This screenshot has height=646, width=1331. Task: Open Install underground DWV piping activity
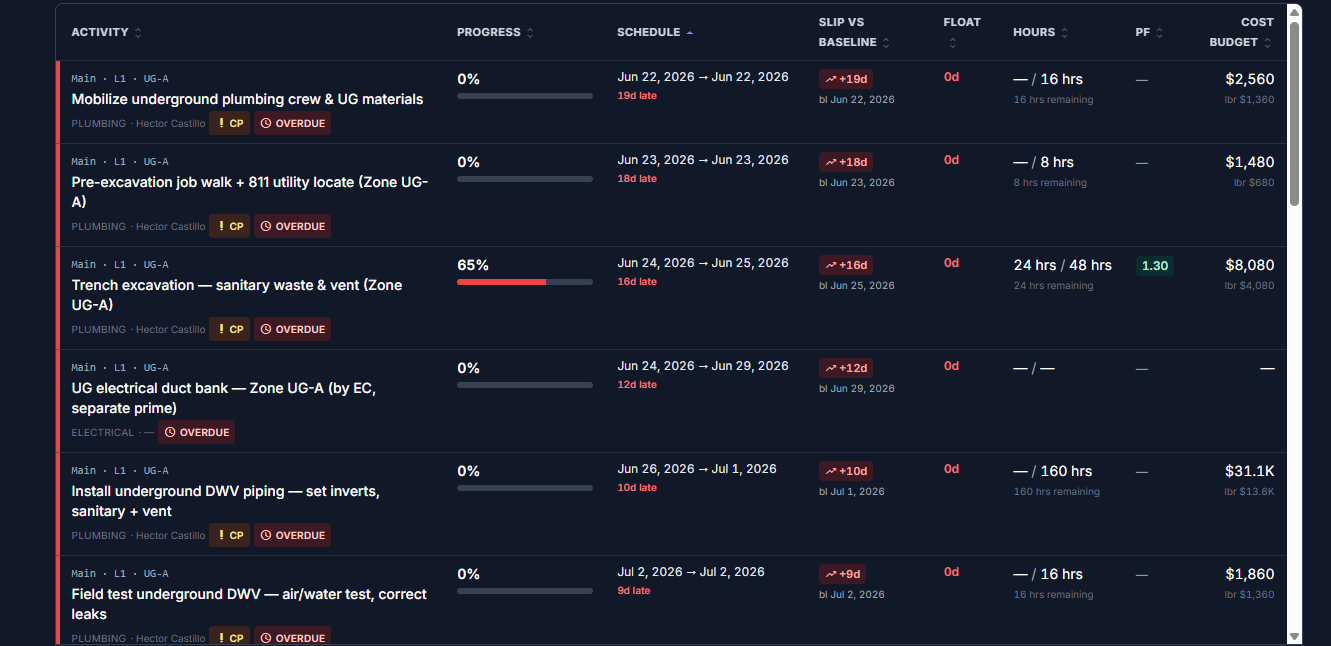[x=225, y=501]
